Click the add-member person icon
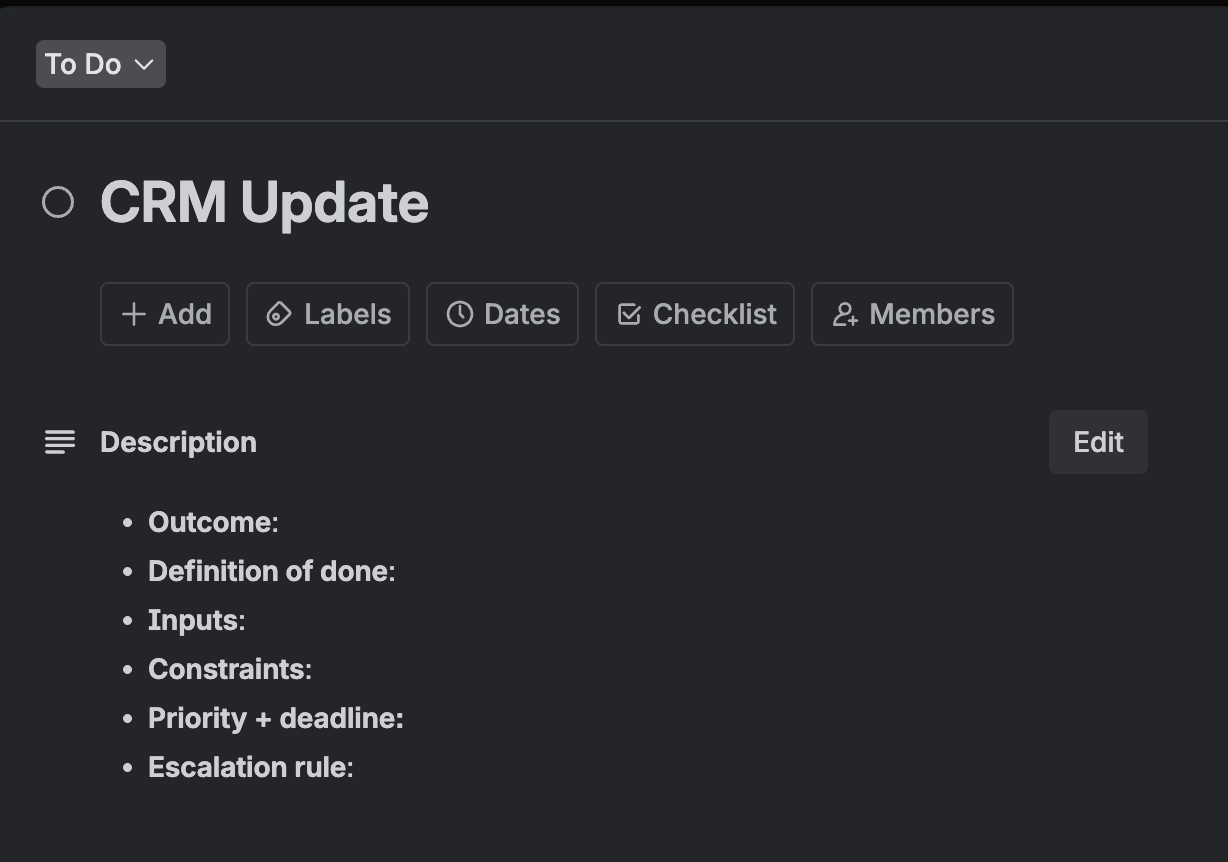 click(x=845, y=314)
